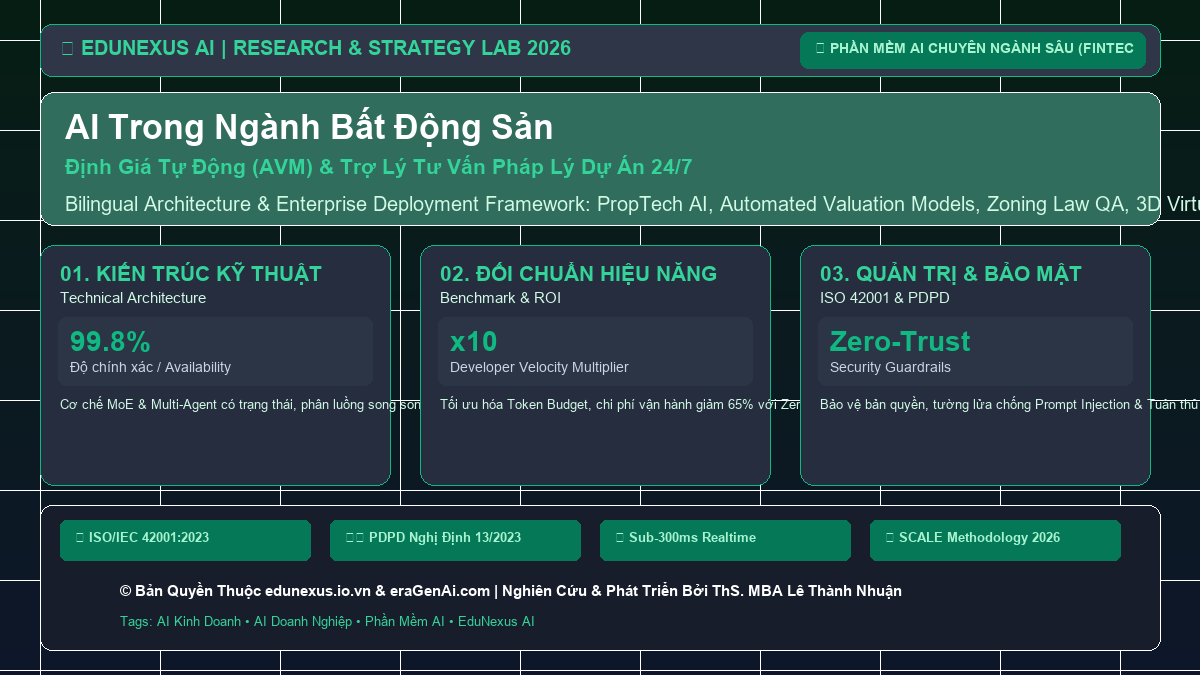Click the Security Guardrails label
This screenshot has width=1200, height=675.
pyautogui.click(x=890, y=367)
